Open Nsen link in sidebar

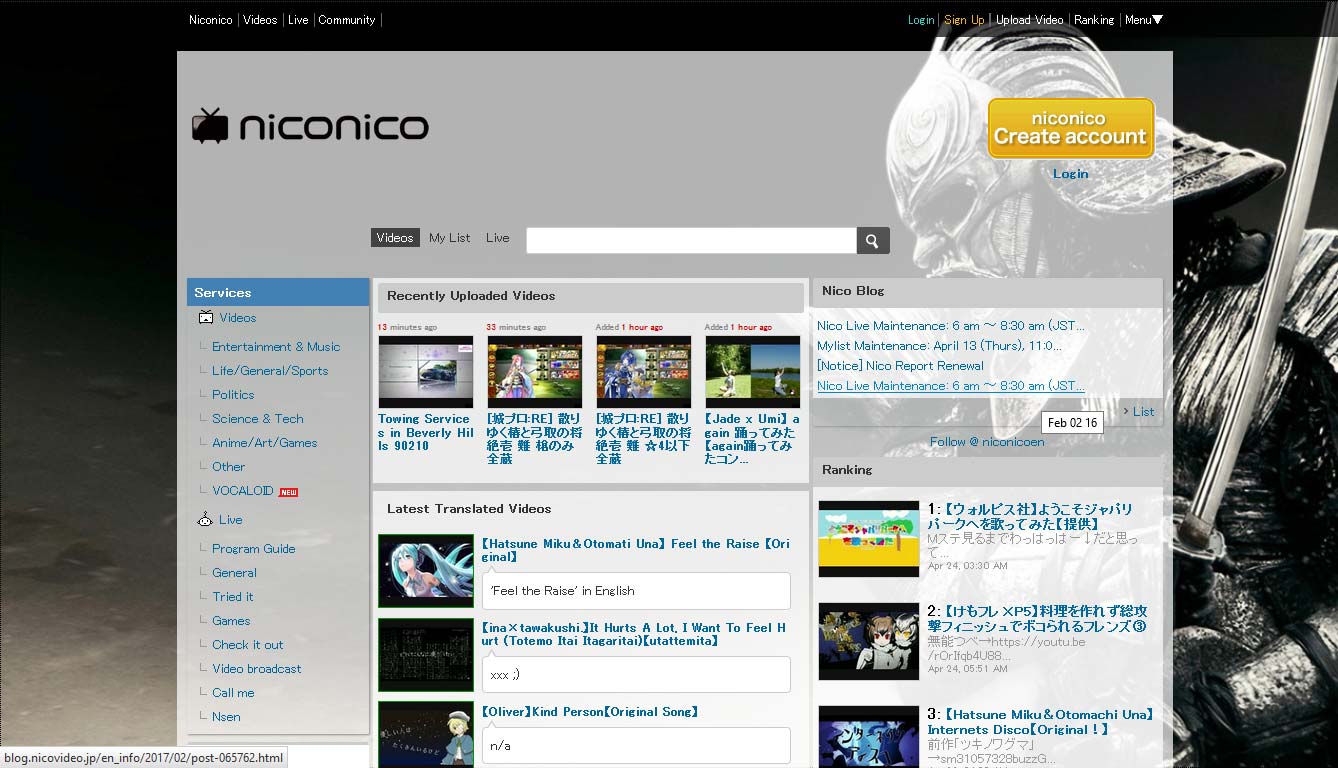click(x=226, y=717)
